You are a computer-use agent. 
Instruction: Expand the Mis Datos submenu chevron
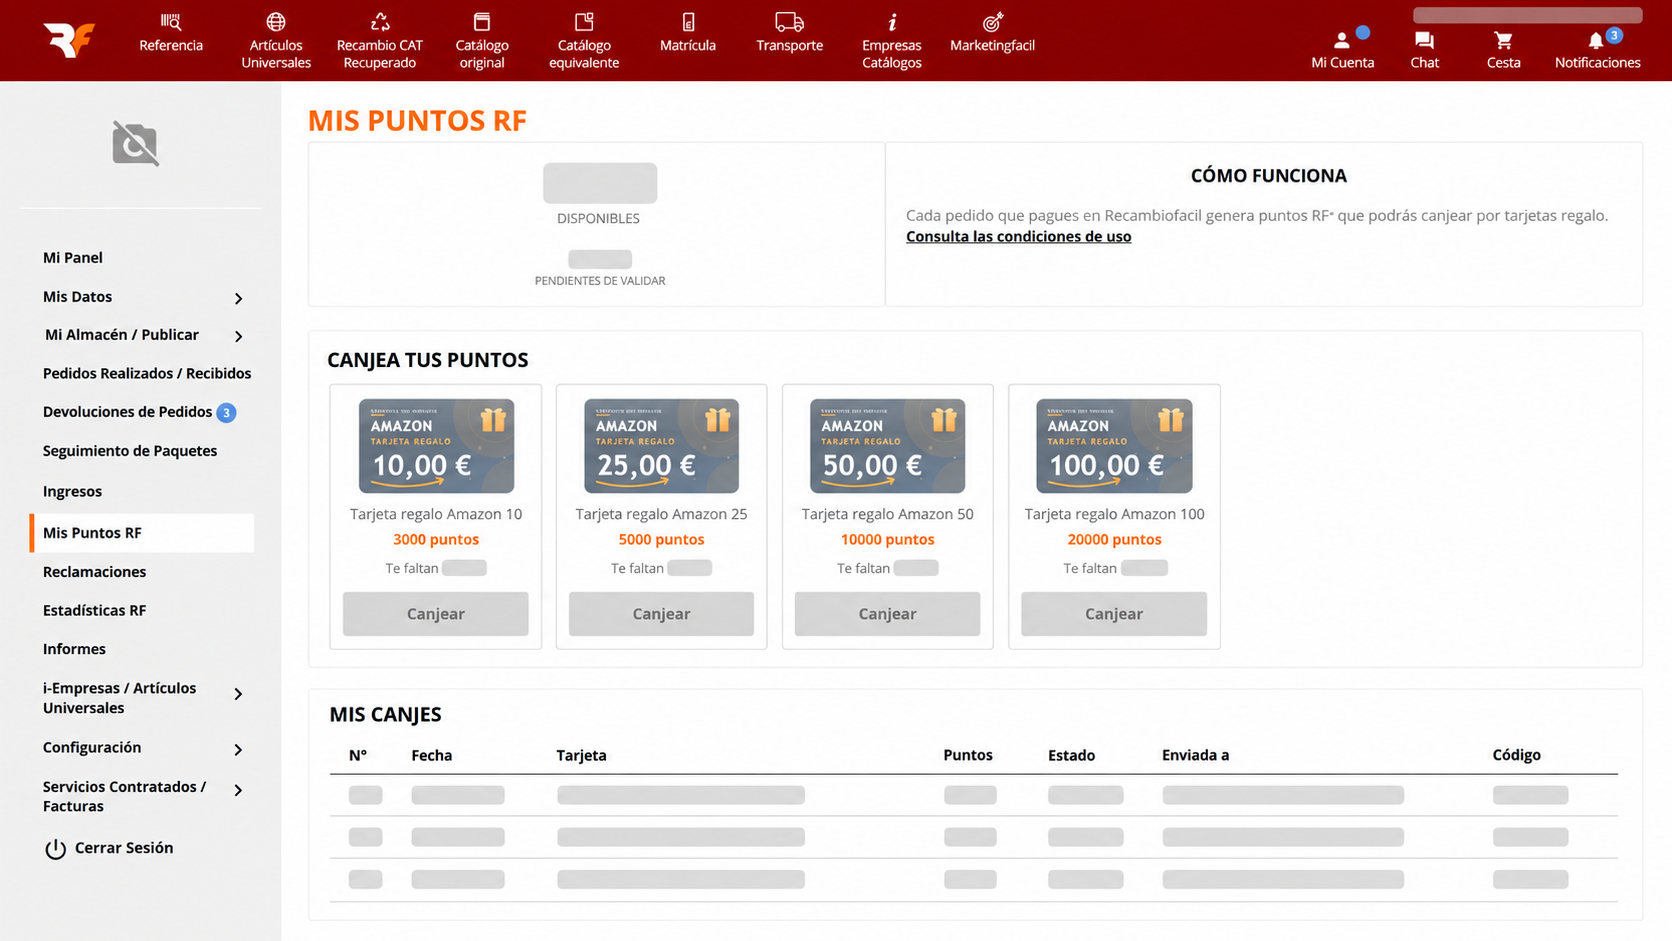239,298
